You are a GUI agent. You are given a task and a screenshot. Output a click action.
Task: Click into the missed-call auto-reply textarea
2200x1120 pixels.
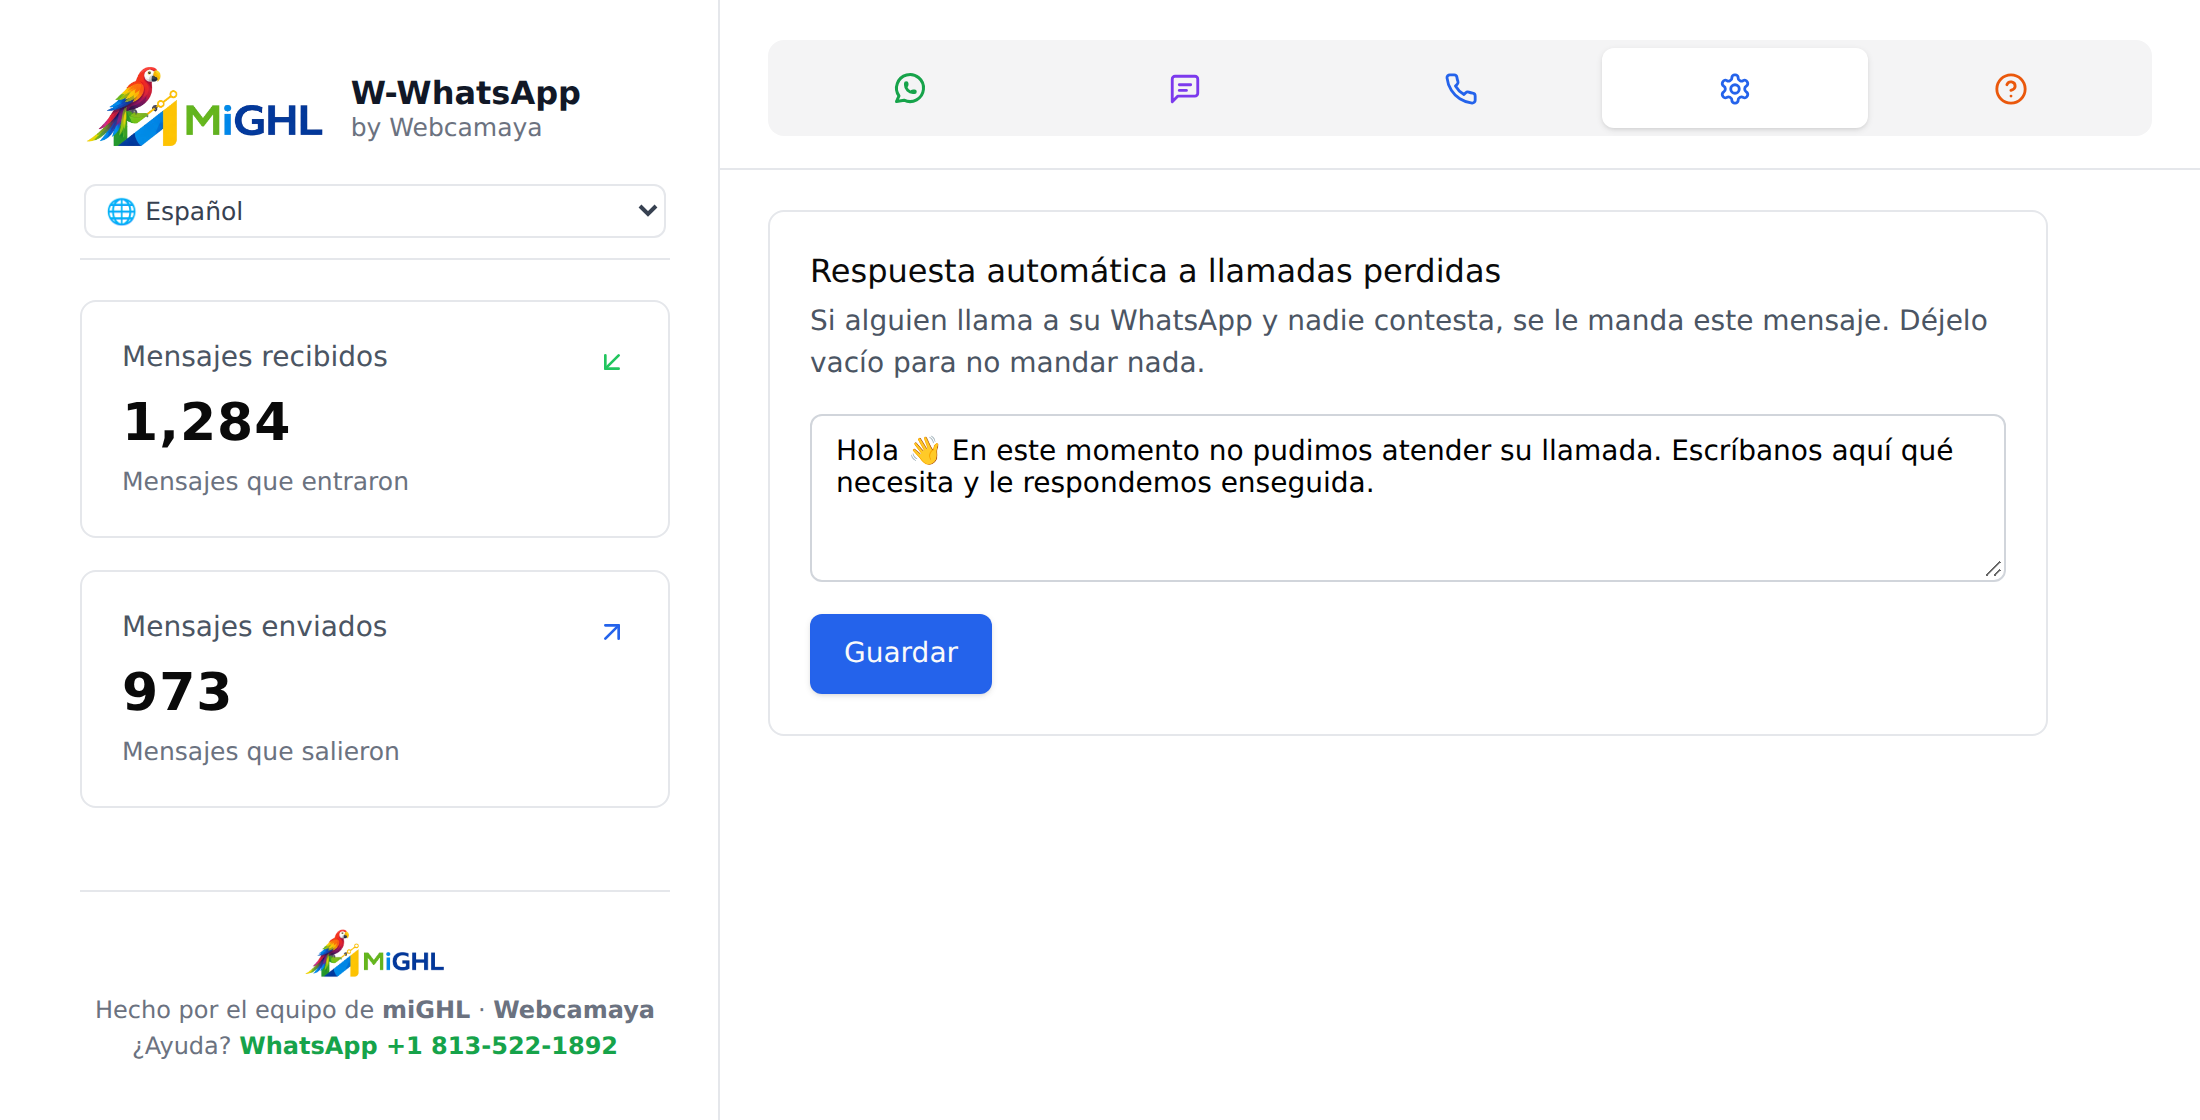tap(1407, 498)
